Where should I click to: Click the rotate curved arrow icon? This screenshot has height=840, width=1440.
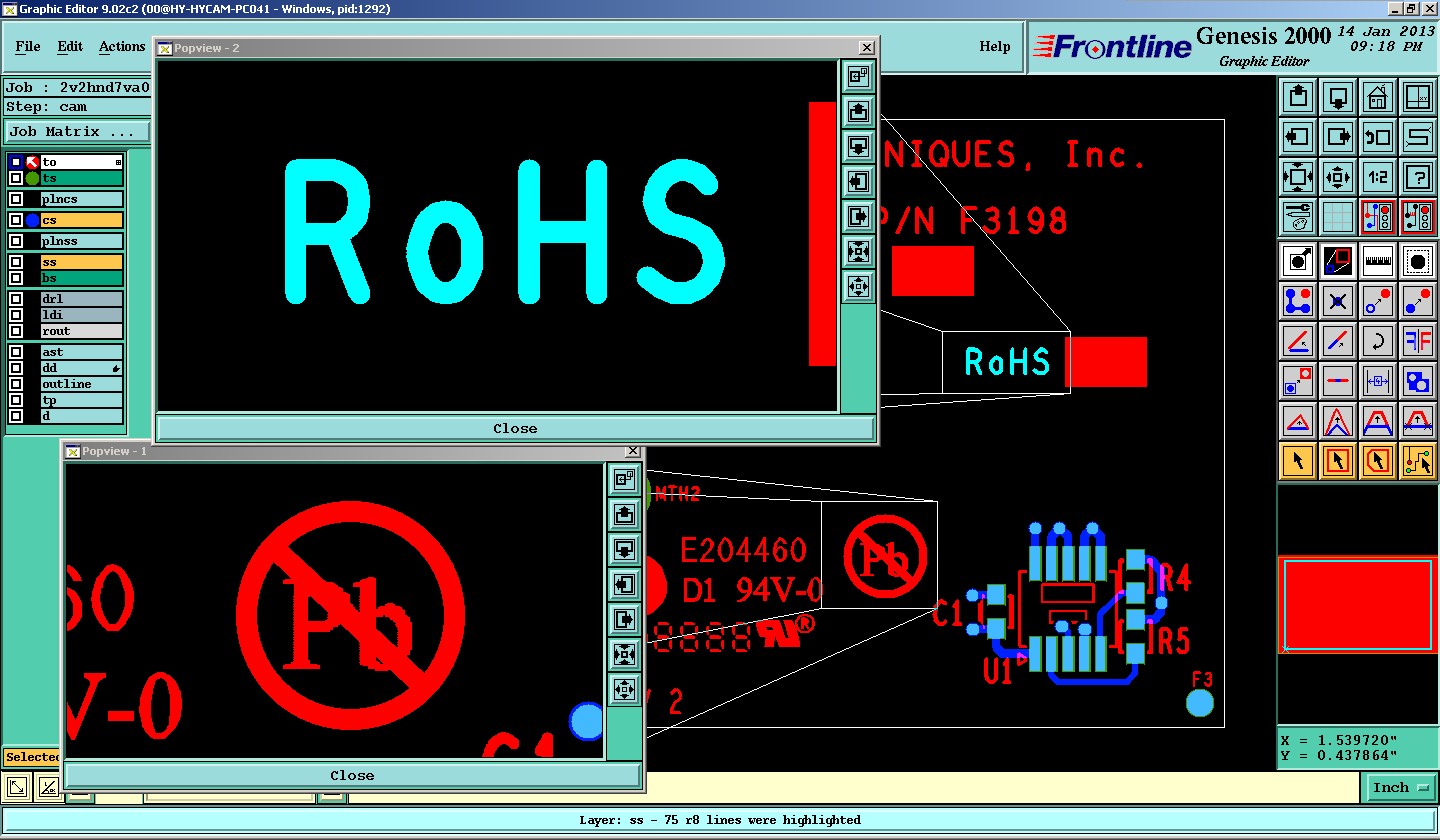pos(1378,341)
